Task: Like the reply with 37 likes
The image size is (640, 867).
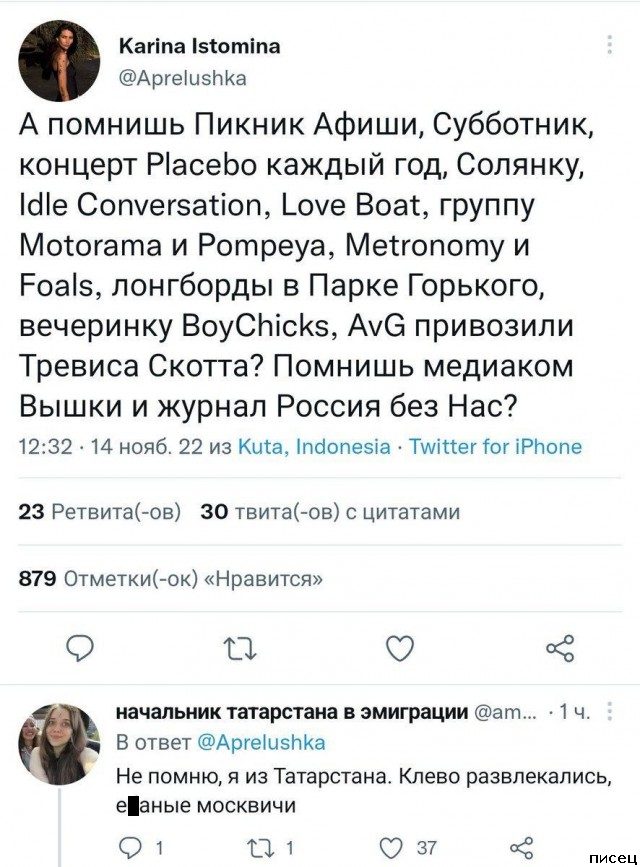Action: (399, 848)
